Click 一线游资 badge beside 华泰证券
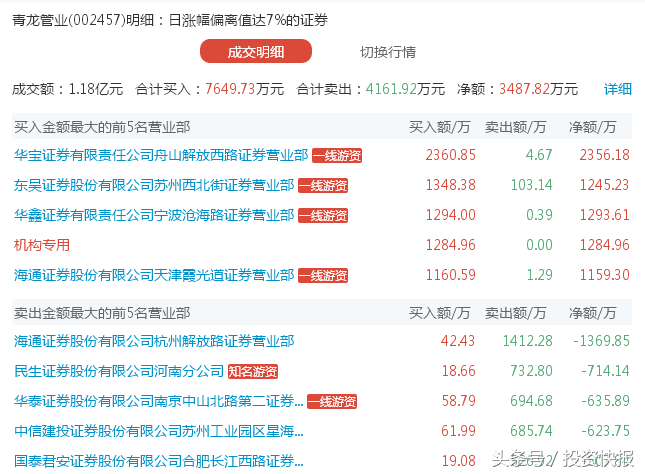The width and height of the screenshot is (645, 474). click(332, 402)
